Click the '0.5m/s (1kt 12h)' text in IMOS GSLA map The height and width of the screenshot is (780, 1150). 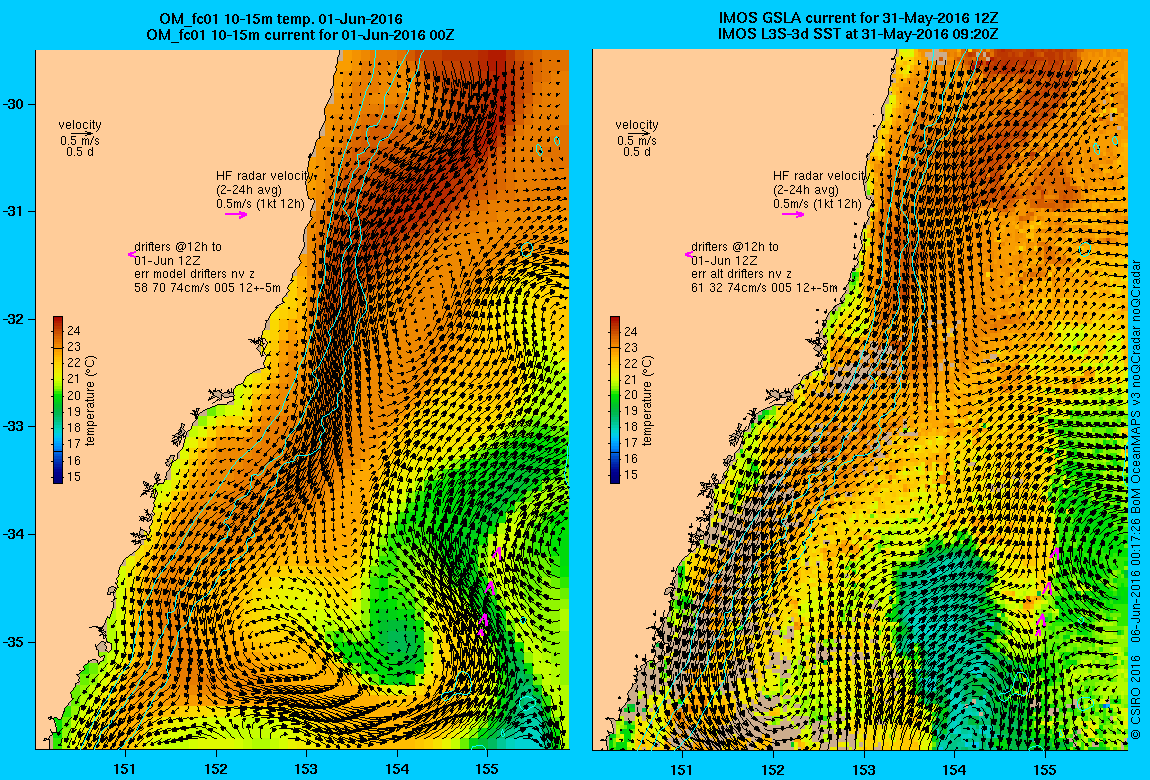(x=817, y=204)
